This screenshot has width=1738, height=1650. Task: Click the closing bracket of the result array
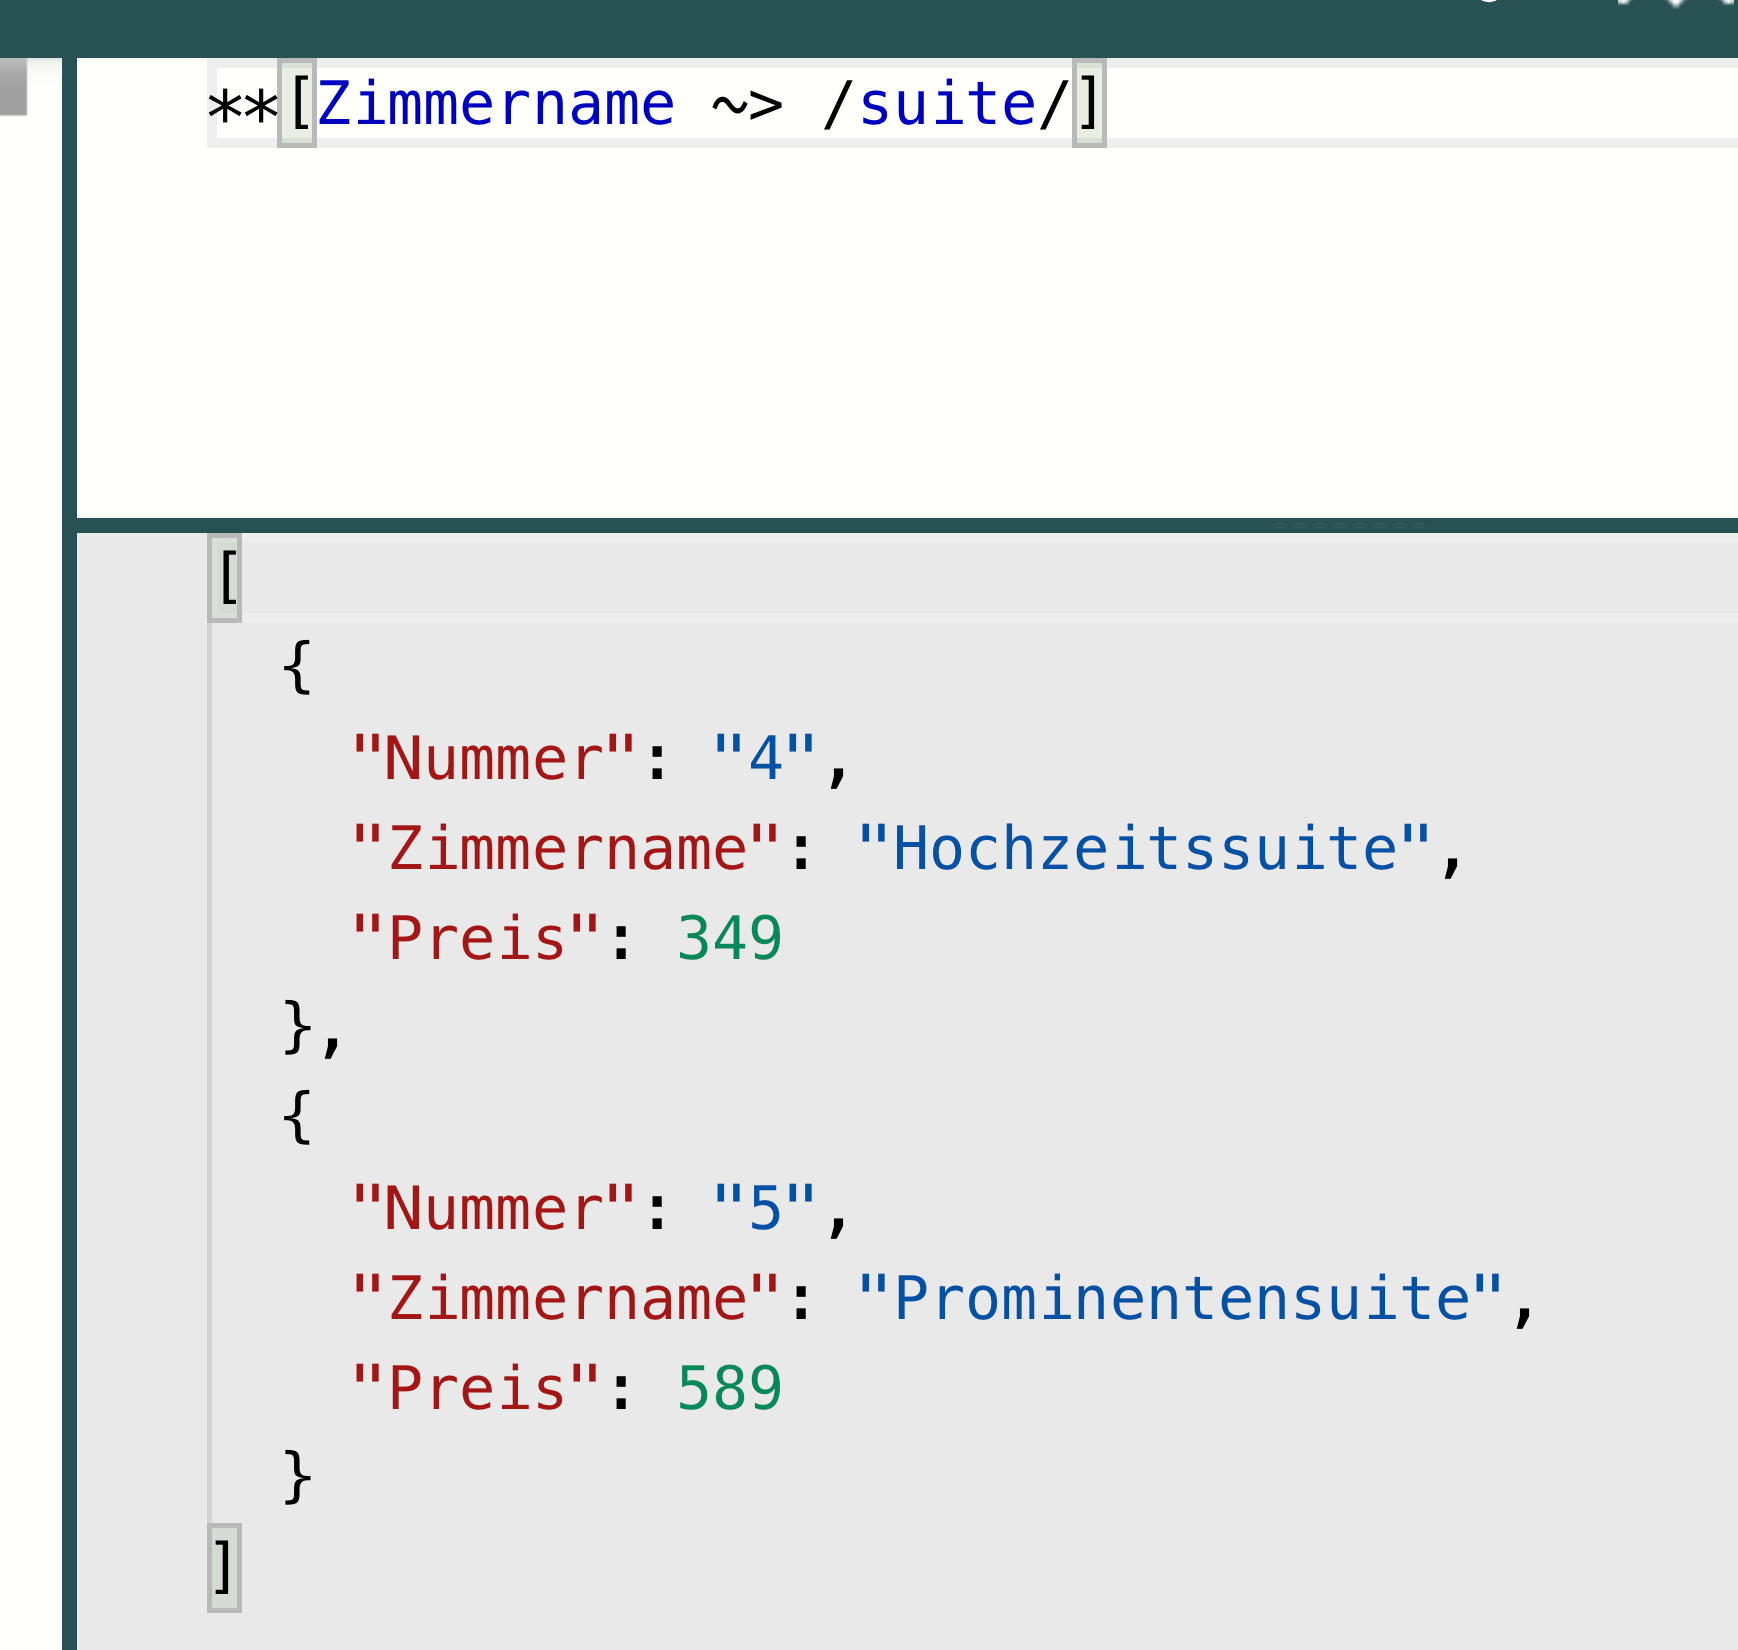coord(224,1566)
